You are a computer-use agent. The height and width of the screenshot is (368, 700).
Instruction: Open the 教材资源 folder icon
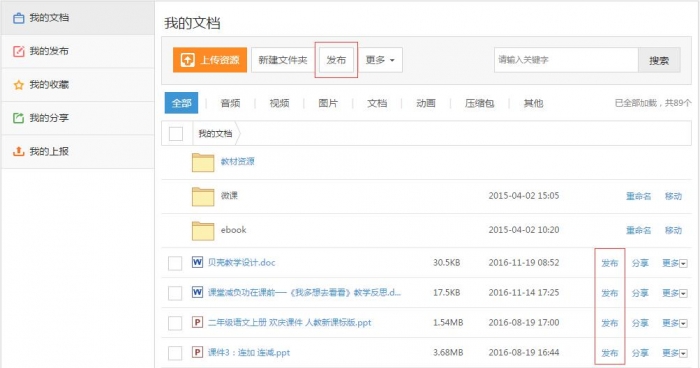click(x=203, y=163)
